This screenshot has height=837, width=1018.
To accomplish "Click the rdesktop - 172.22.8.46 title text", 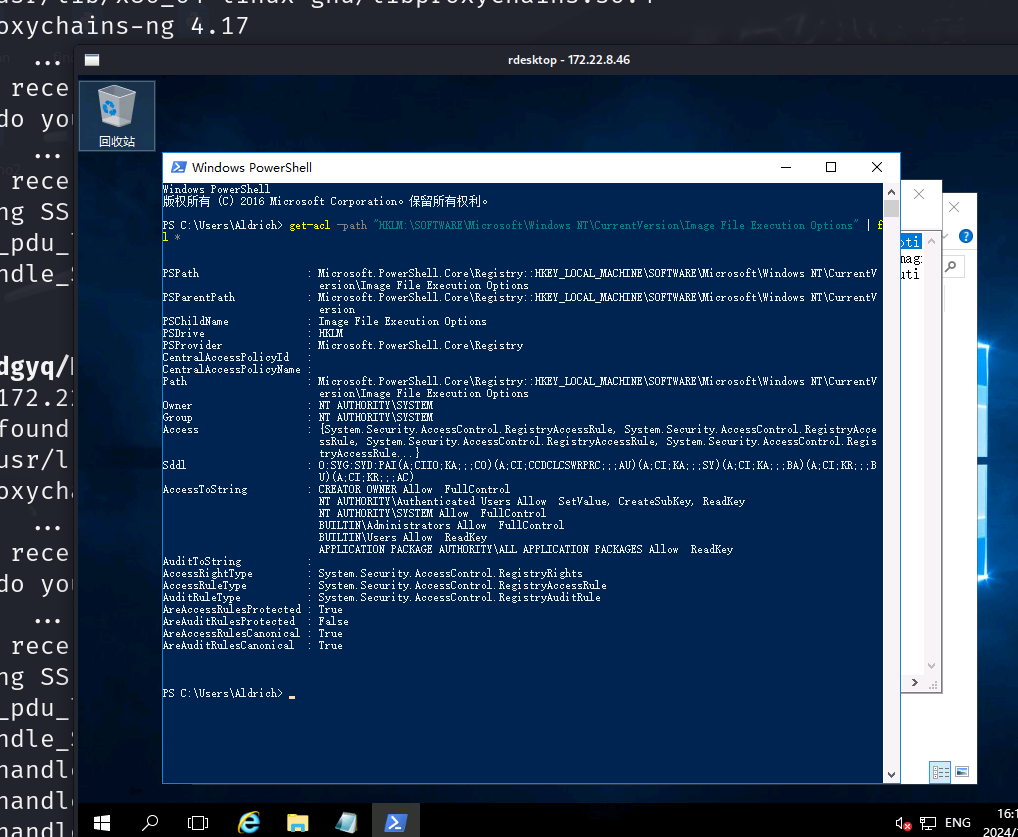I will coord(569,60).
